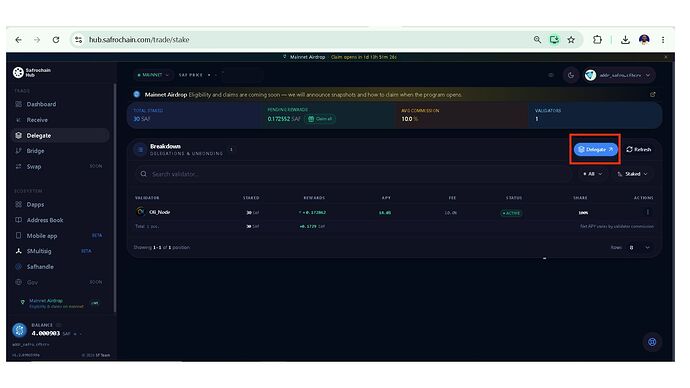Screen dimensions: 690x388
Task: Click the blue Delegate button
Action: click(x=595, y=150)
